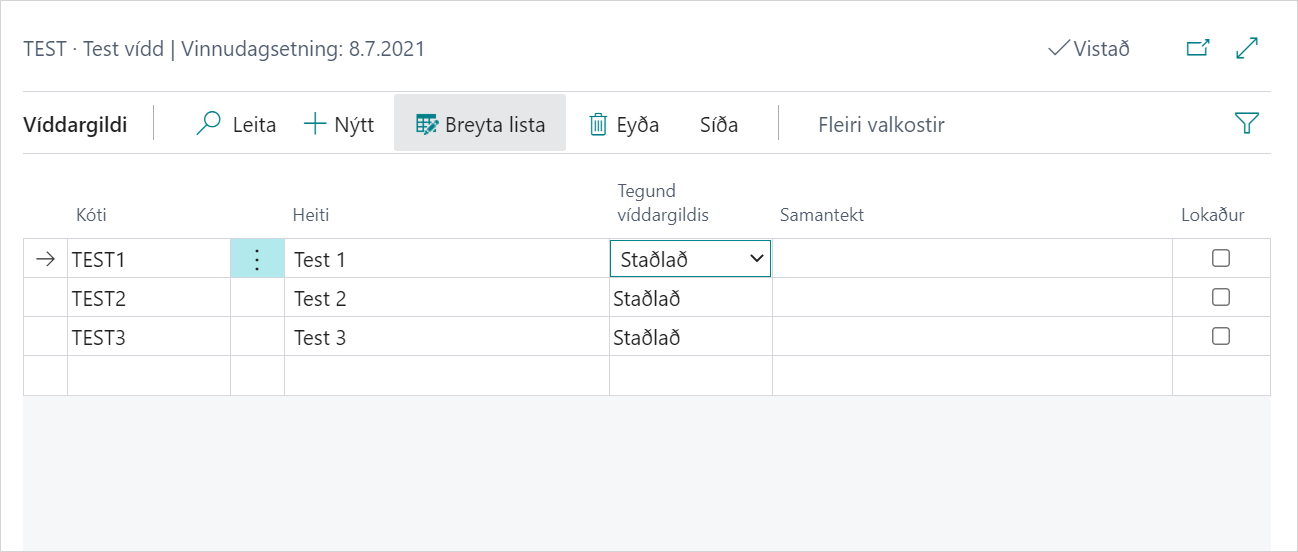The width and height of the screenshot is (1298, 552).
Task: Check the Lokaður box for TEST1
Action: pyautogui.click(x=1220, y=258)
